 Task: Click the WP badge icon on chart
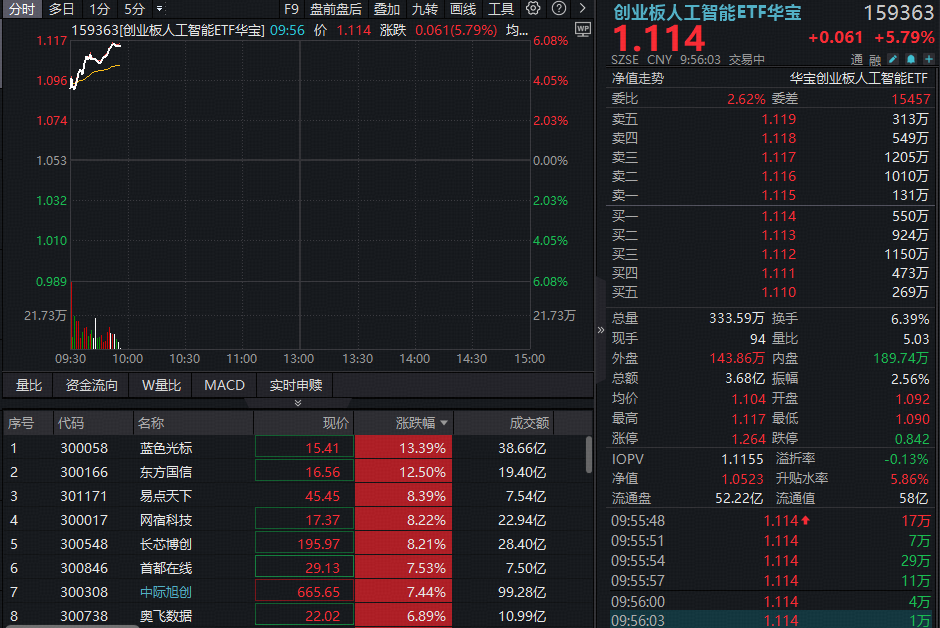[x=584, y=29]
